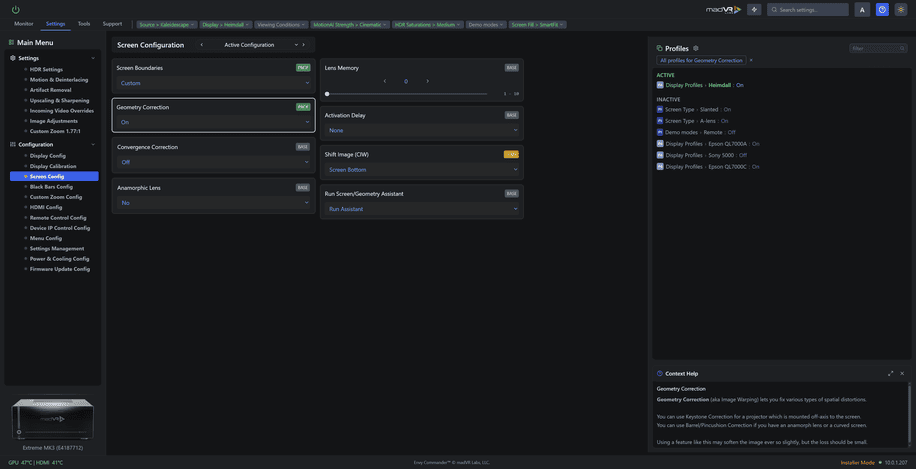The image size is (916, 469).
Task: Collapse the Configuration section in Main Menu
Action: coord(93,144)
